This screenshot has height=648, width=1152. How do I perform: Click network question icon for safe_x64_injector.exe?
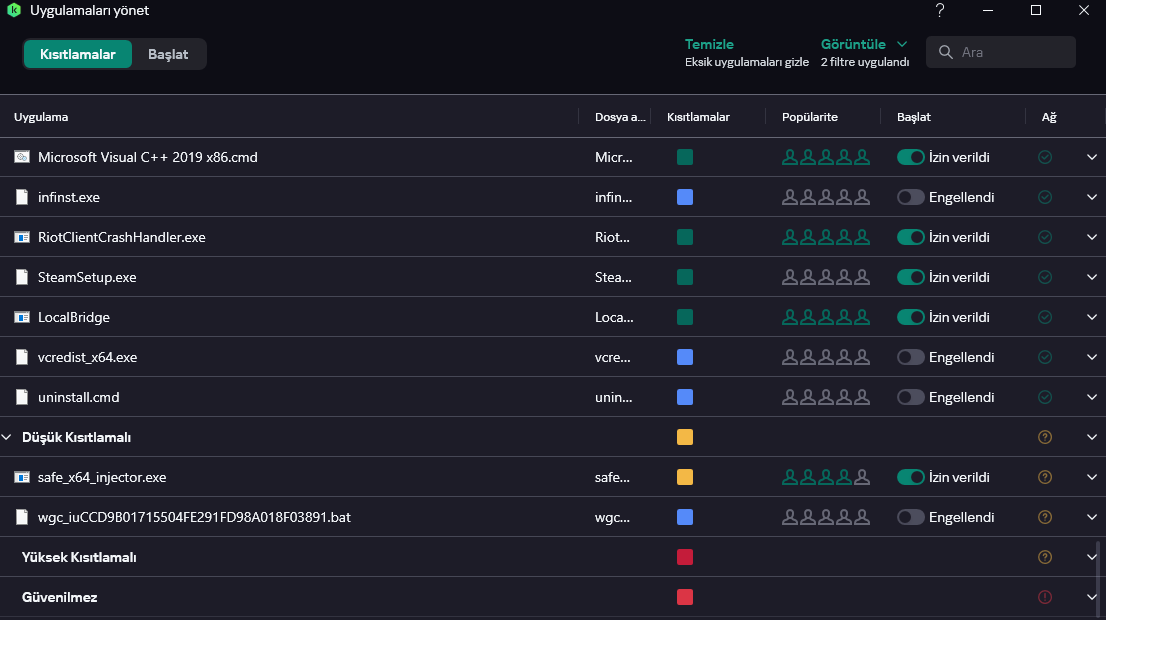tap(1045, 477)
